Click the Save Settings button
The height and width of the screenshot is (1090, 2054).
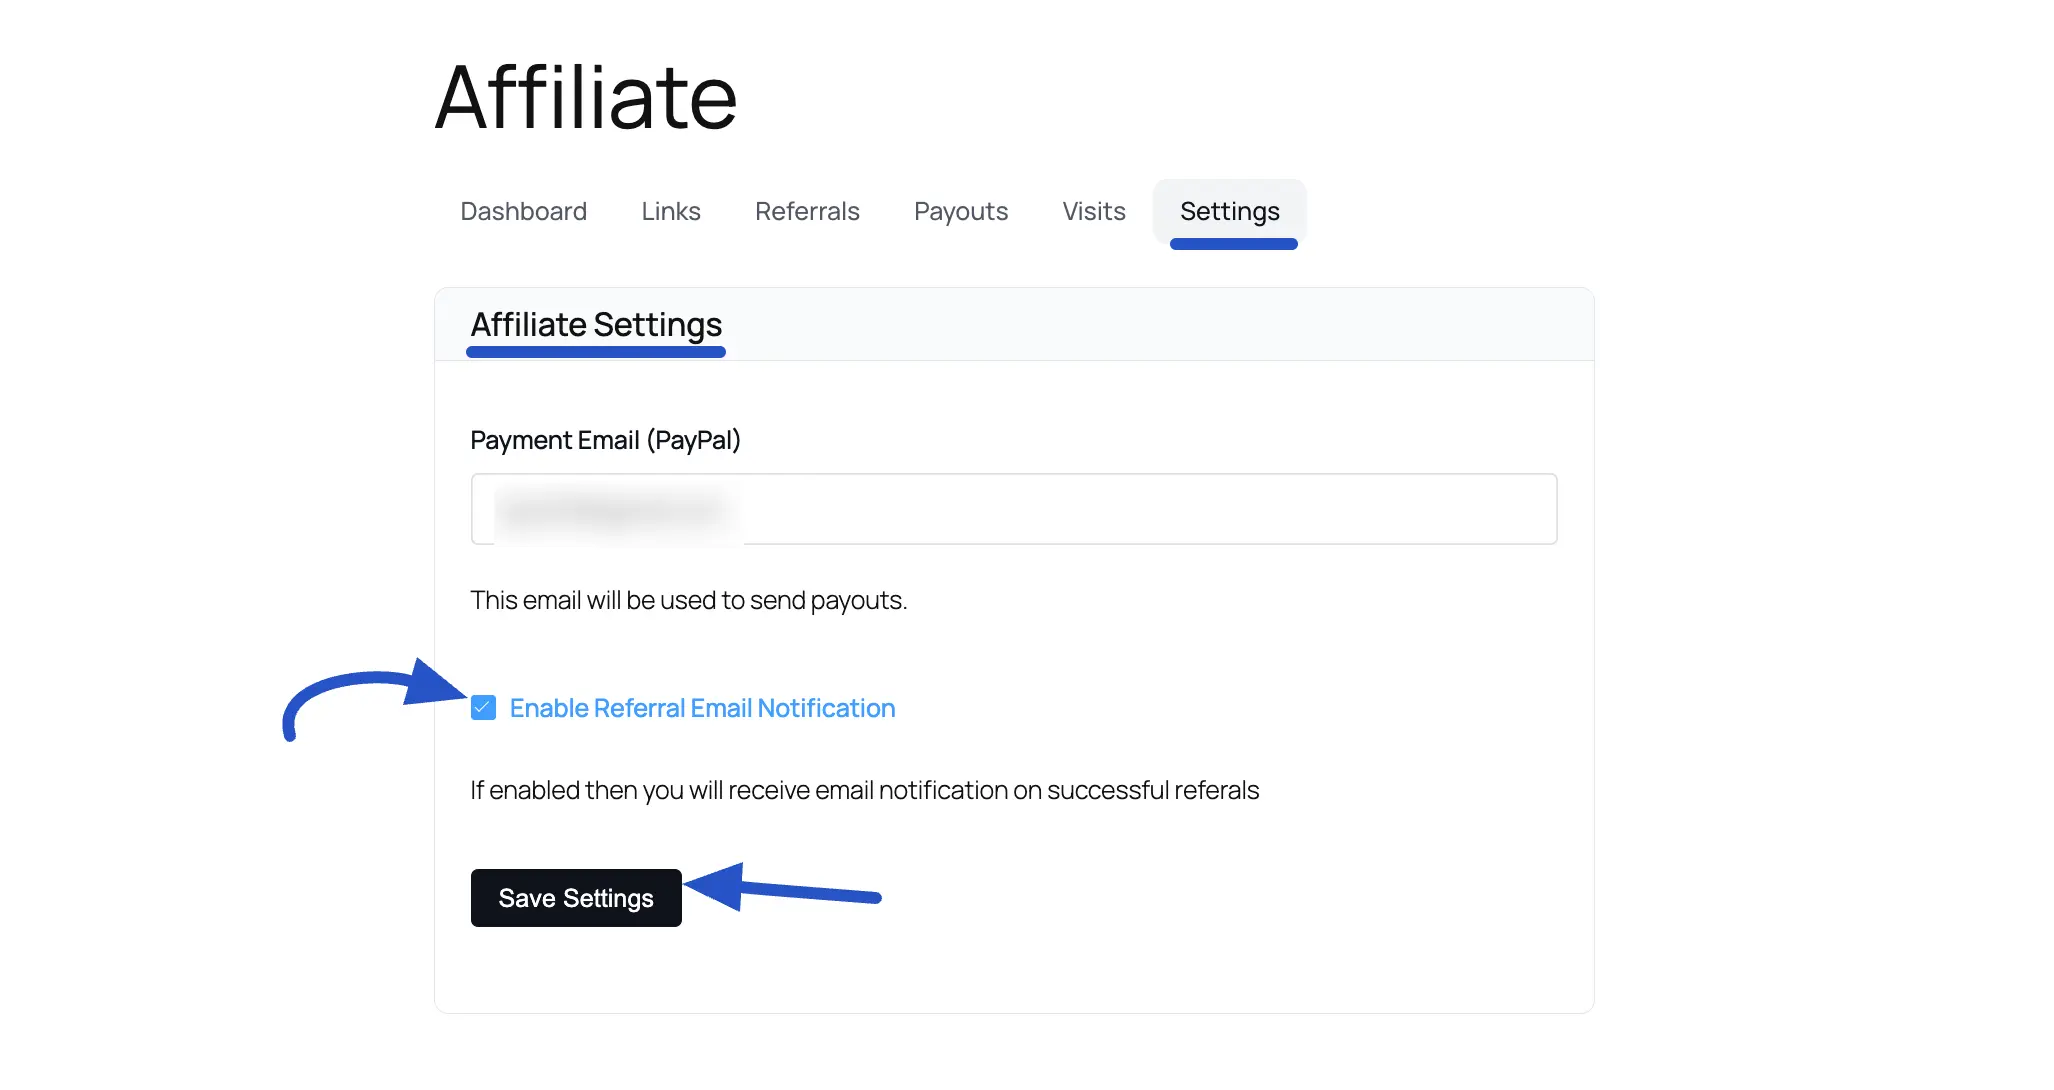[x=576, y=897]
